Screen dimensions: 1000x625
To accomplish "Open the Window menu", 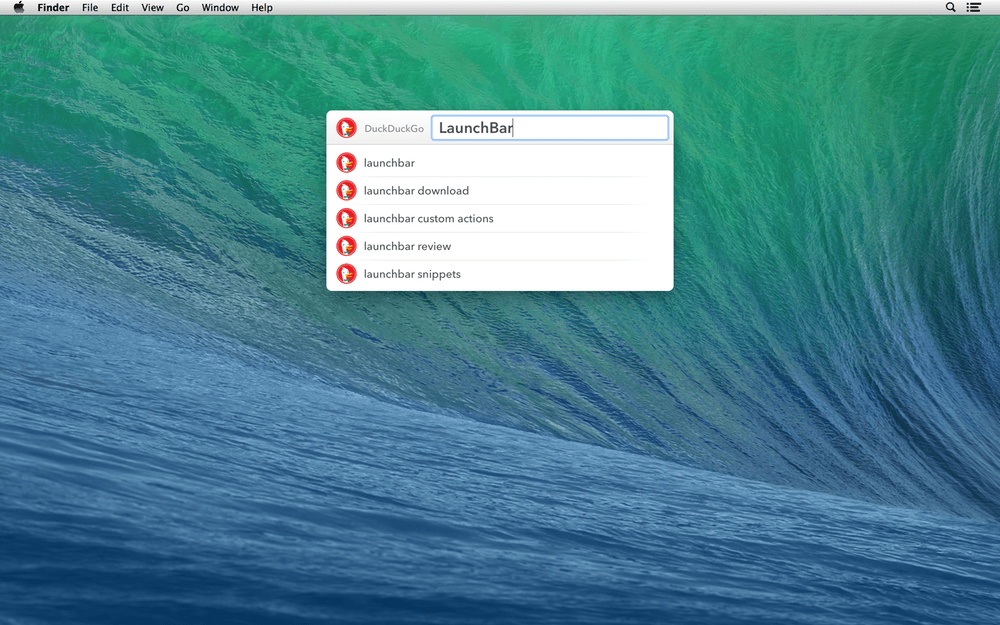I will click(220, 8).
